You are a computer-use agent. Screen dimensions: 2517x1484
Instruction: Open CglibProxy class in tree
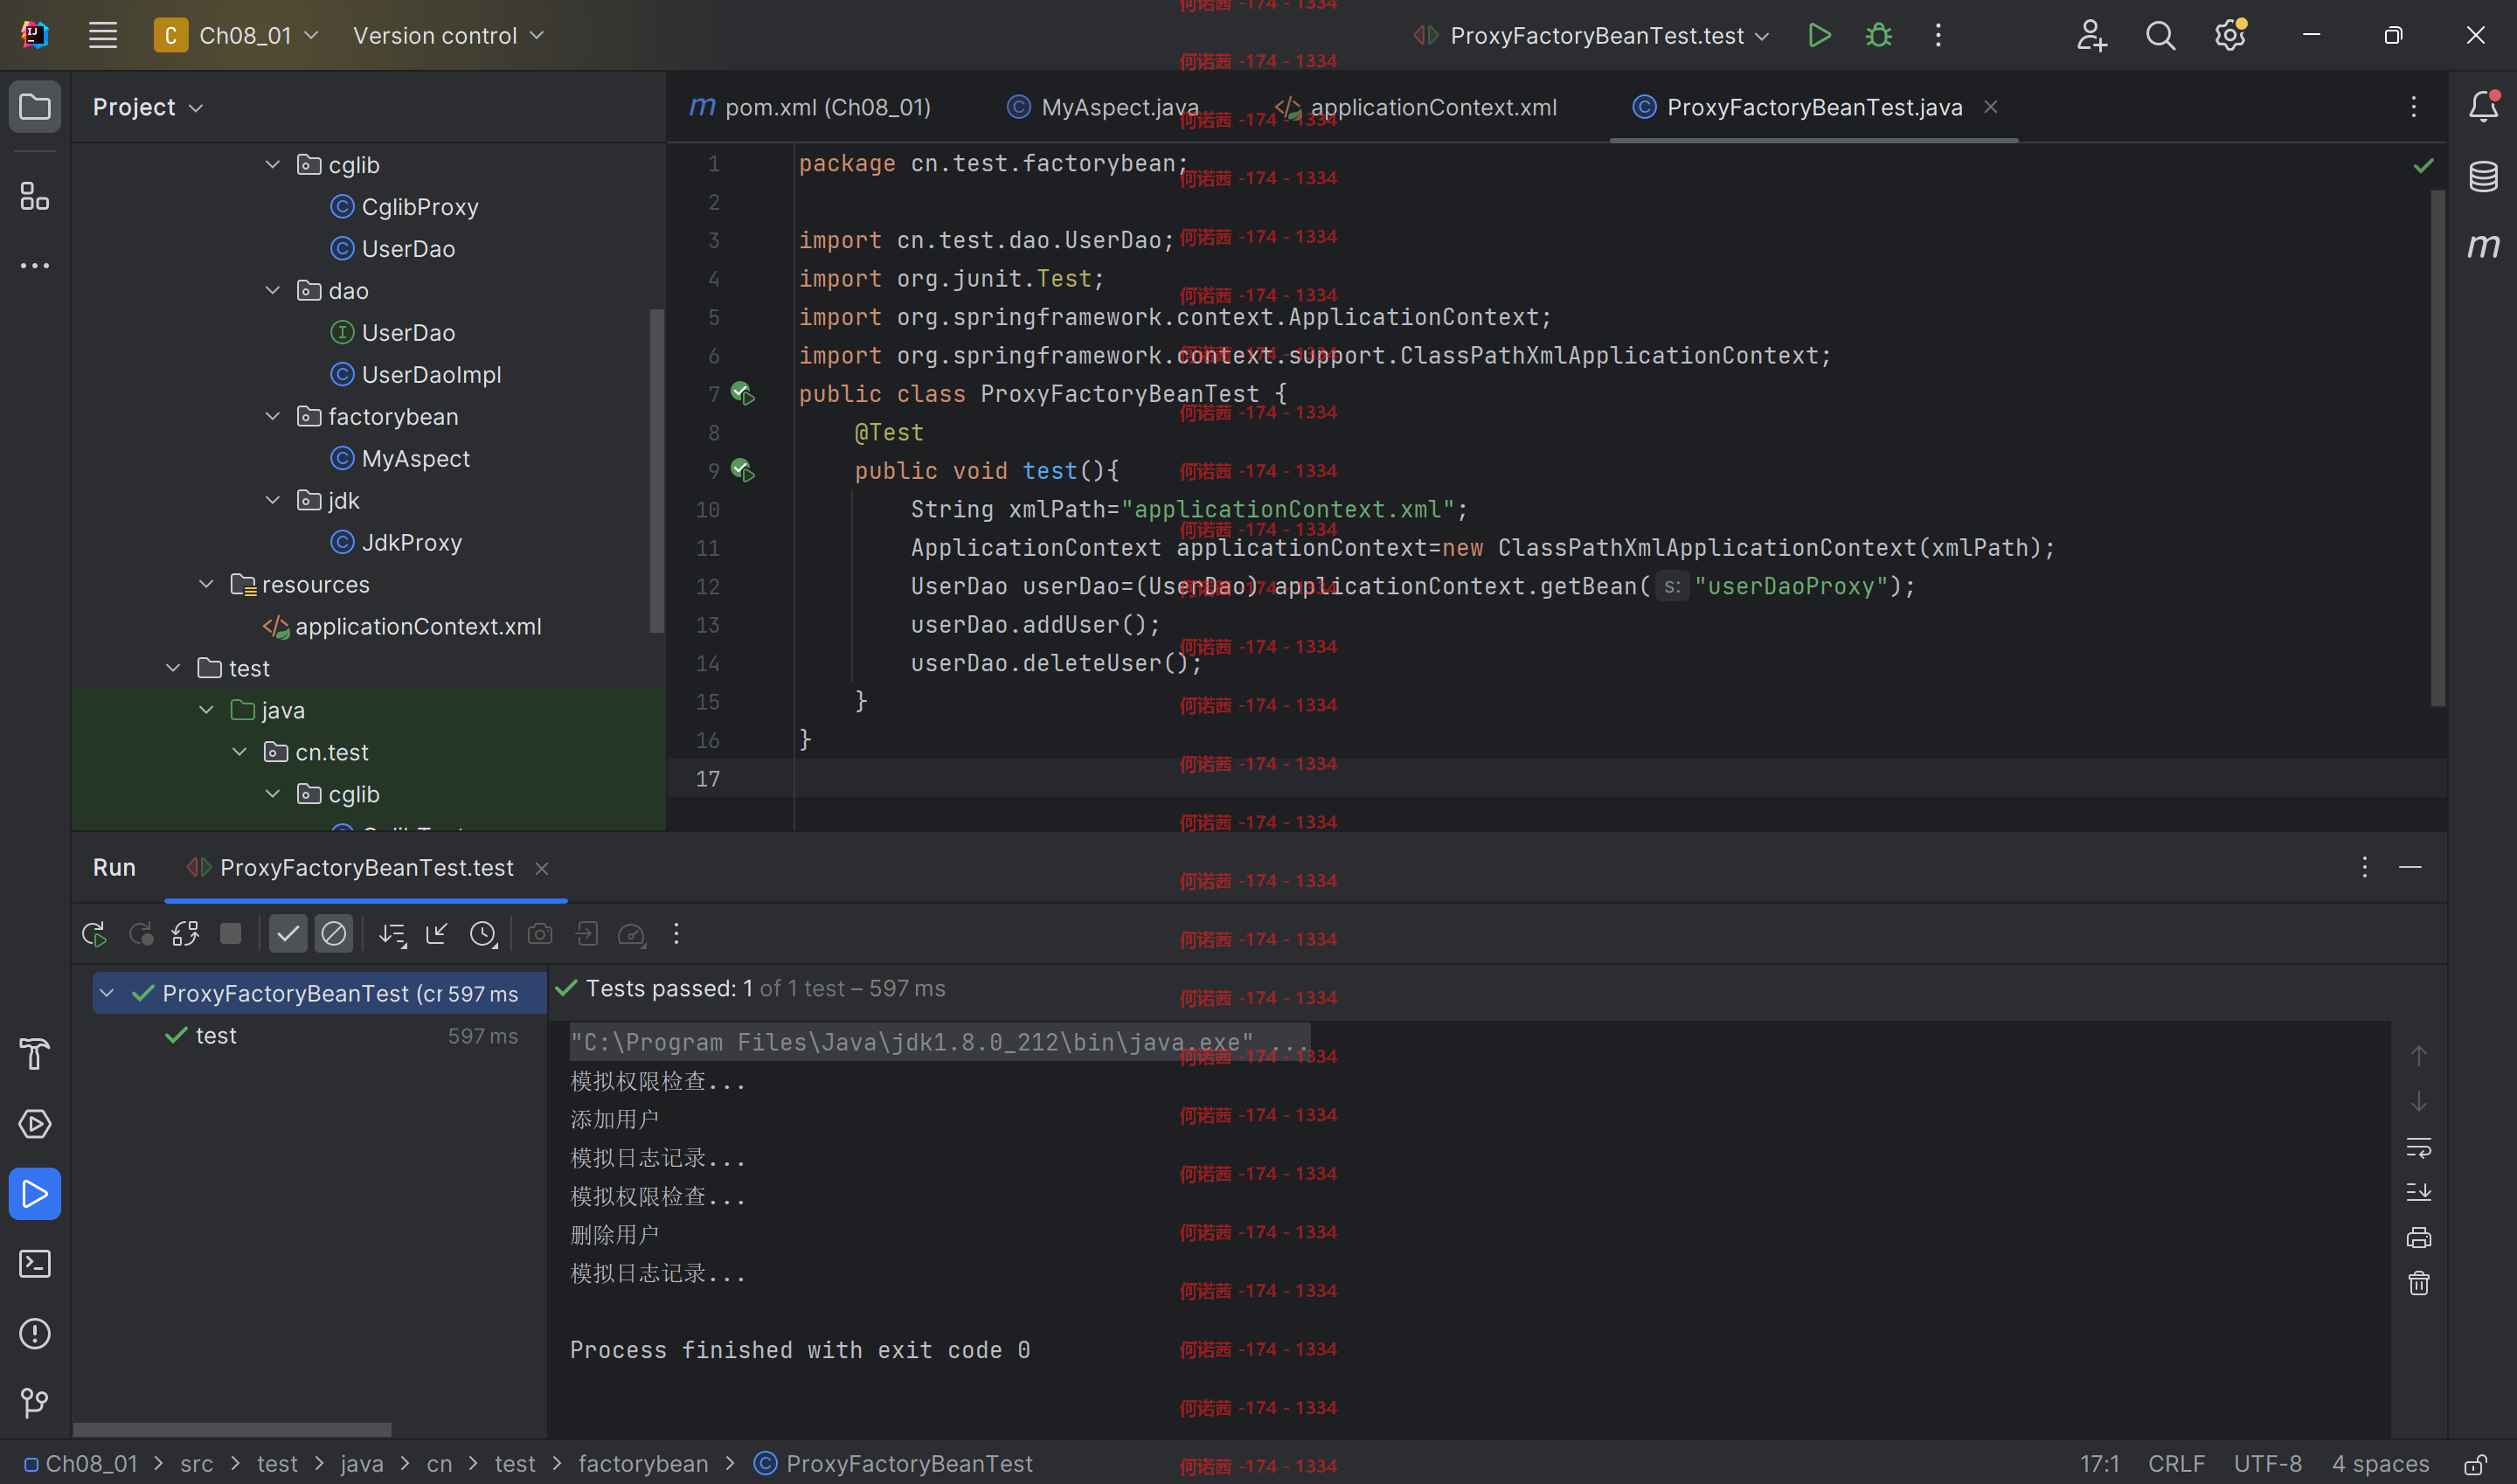[x=420, y=207]
